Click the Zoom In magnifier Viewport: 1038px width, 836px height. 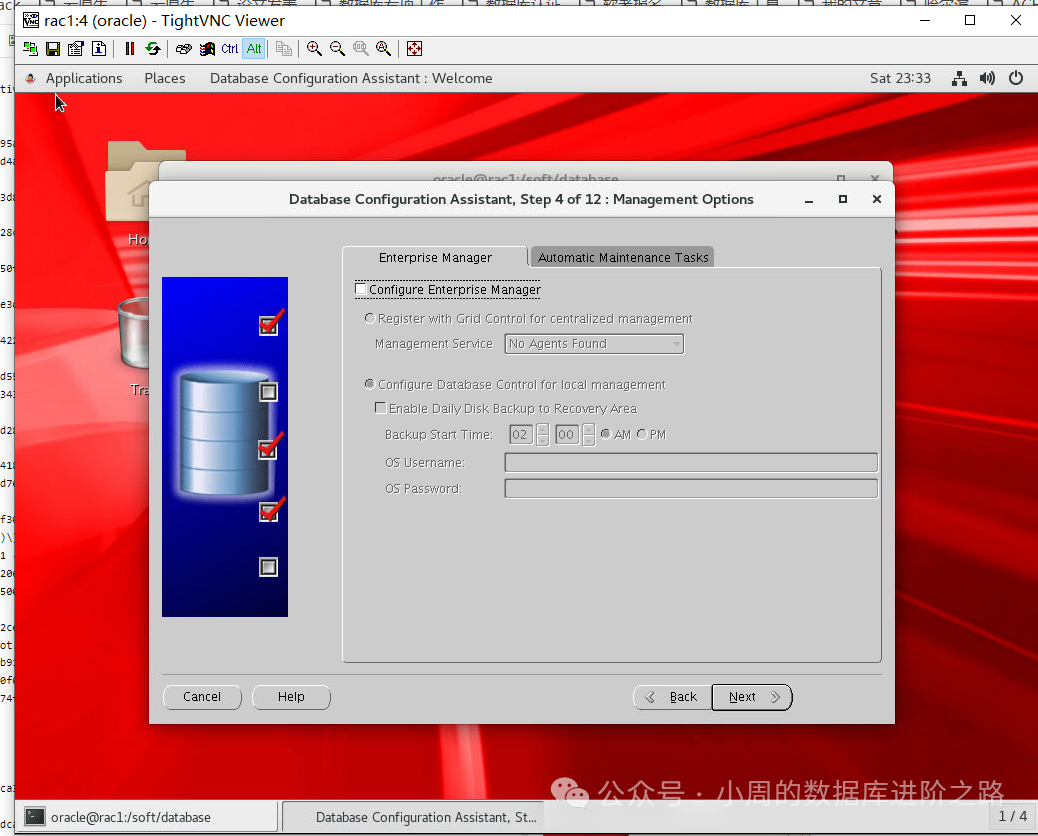tap(314, 48)
